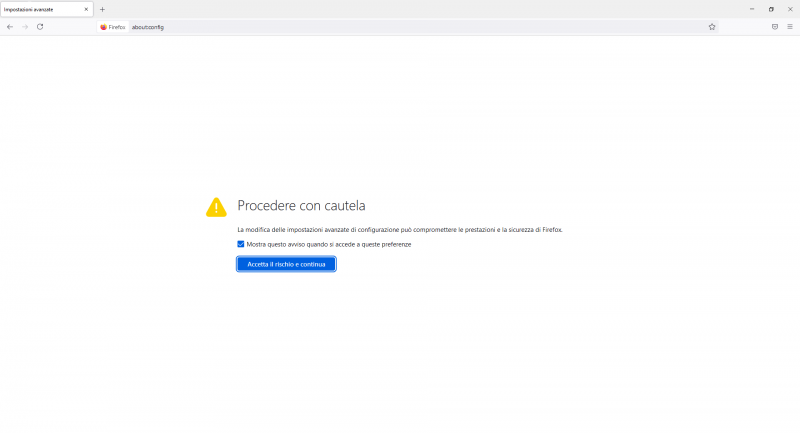Open the Firefox hamburger menu
Screen dimensions: 800x433
(790, 27)
